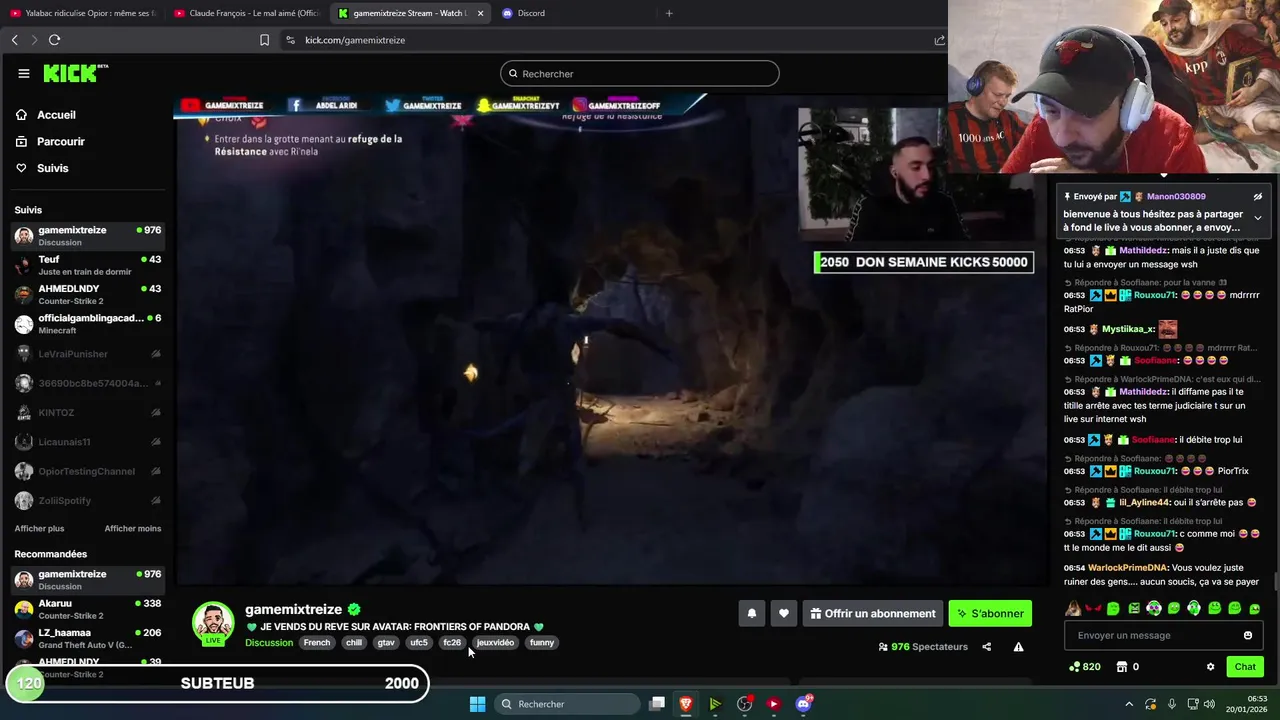This screenshot has width=1280, height=720.
Task: Select the funny tag
Action: [542, 643]
